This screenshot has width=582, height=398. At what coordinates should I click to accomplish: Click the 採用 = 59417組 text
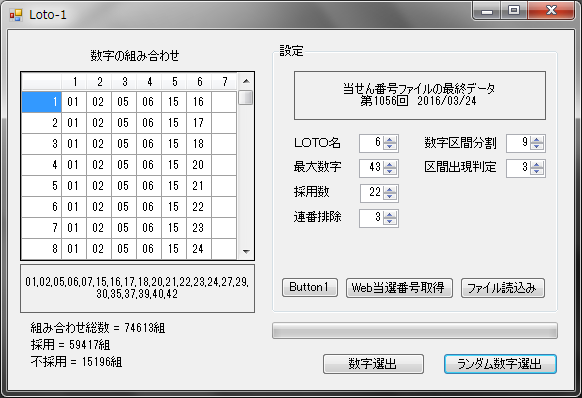pyautogui.click(x=71, y=345)
